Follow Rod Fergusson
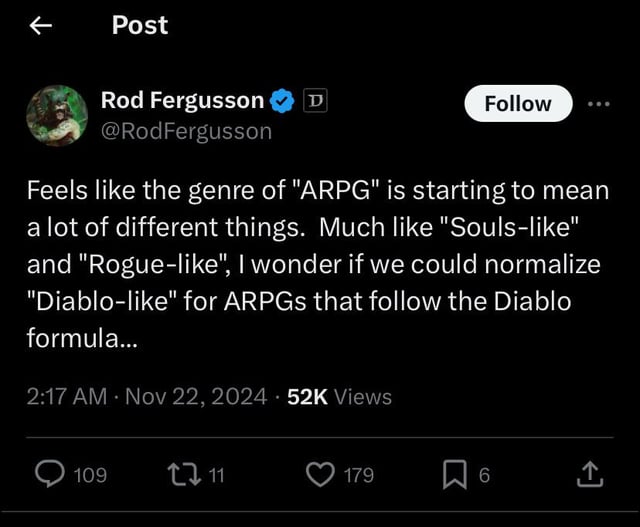The image size is (640, 527). pos(518,104)
